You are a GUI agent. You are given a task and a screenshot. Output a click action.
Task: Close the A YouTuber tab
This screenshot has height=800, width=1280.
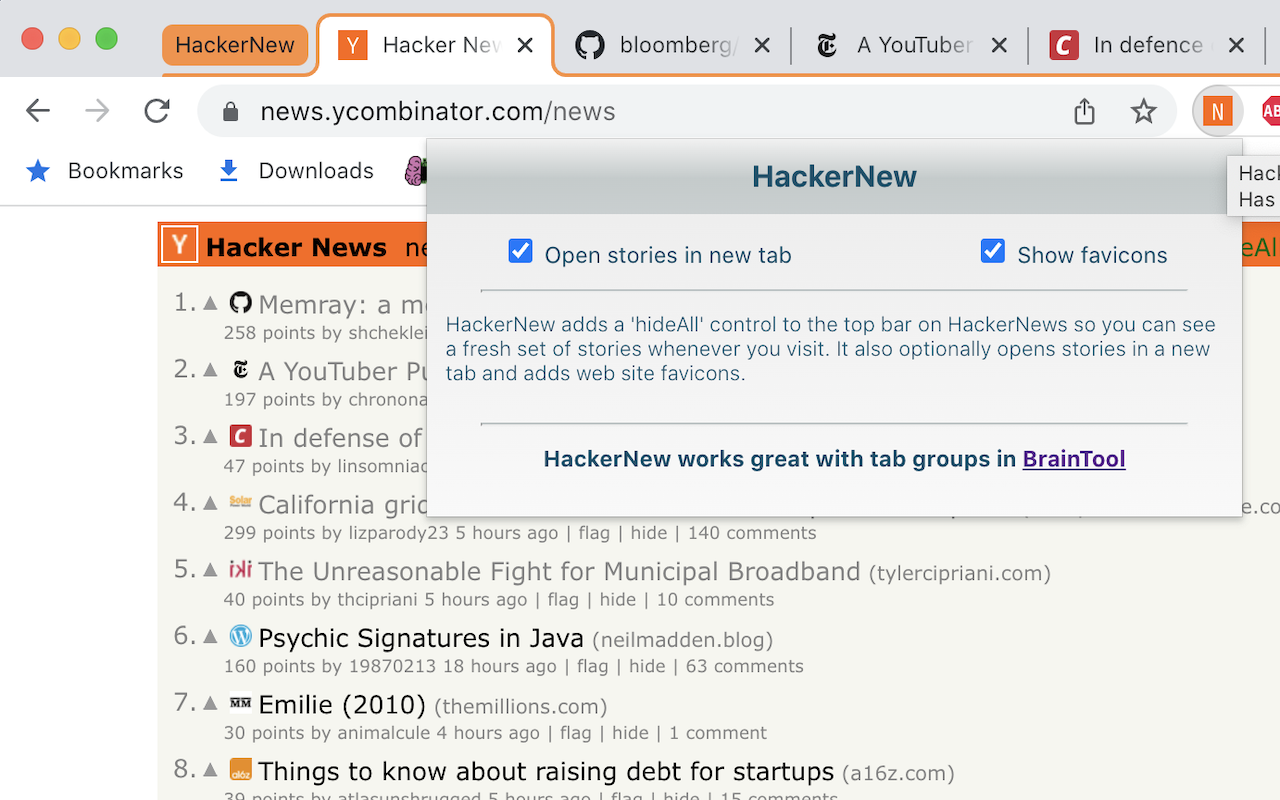click(999, 45)
